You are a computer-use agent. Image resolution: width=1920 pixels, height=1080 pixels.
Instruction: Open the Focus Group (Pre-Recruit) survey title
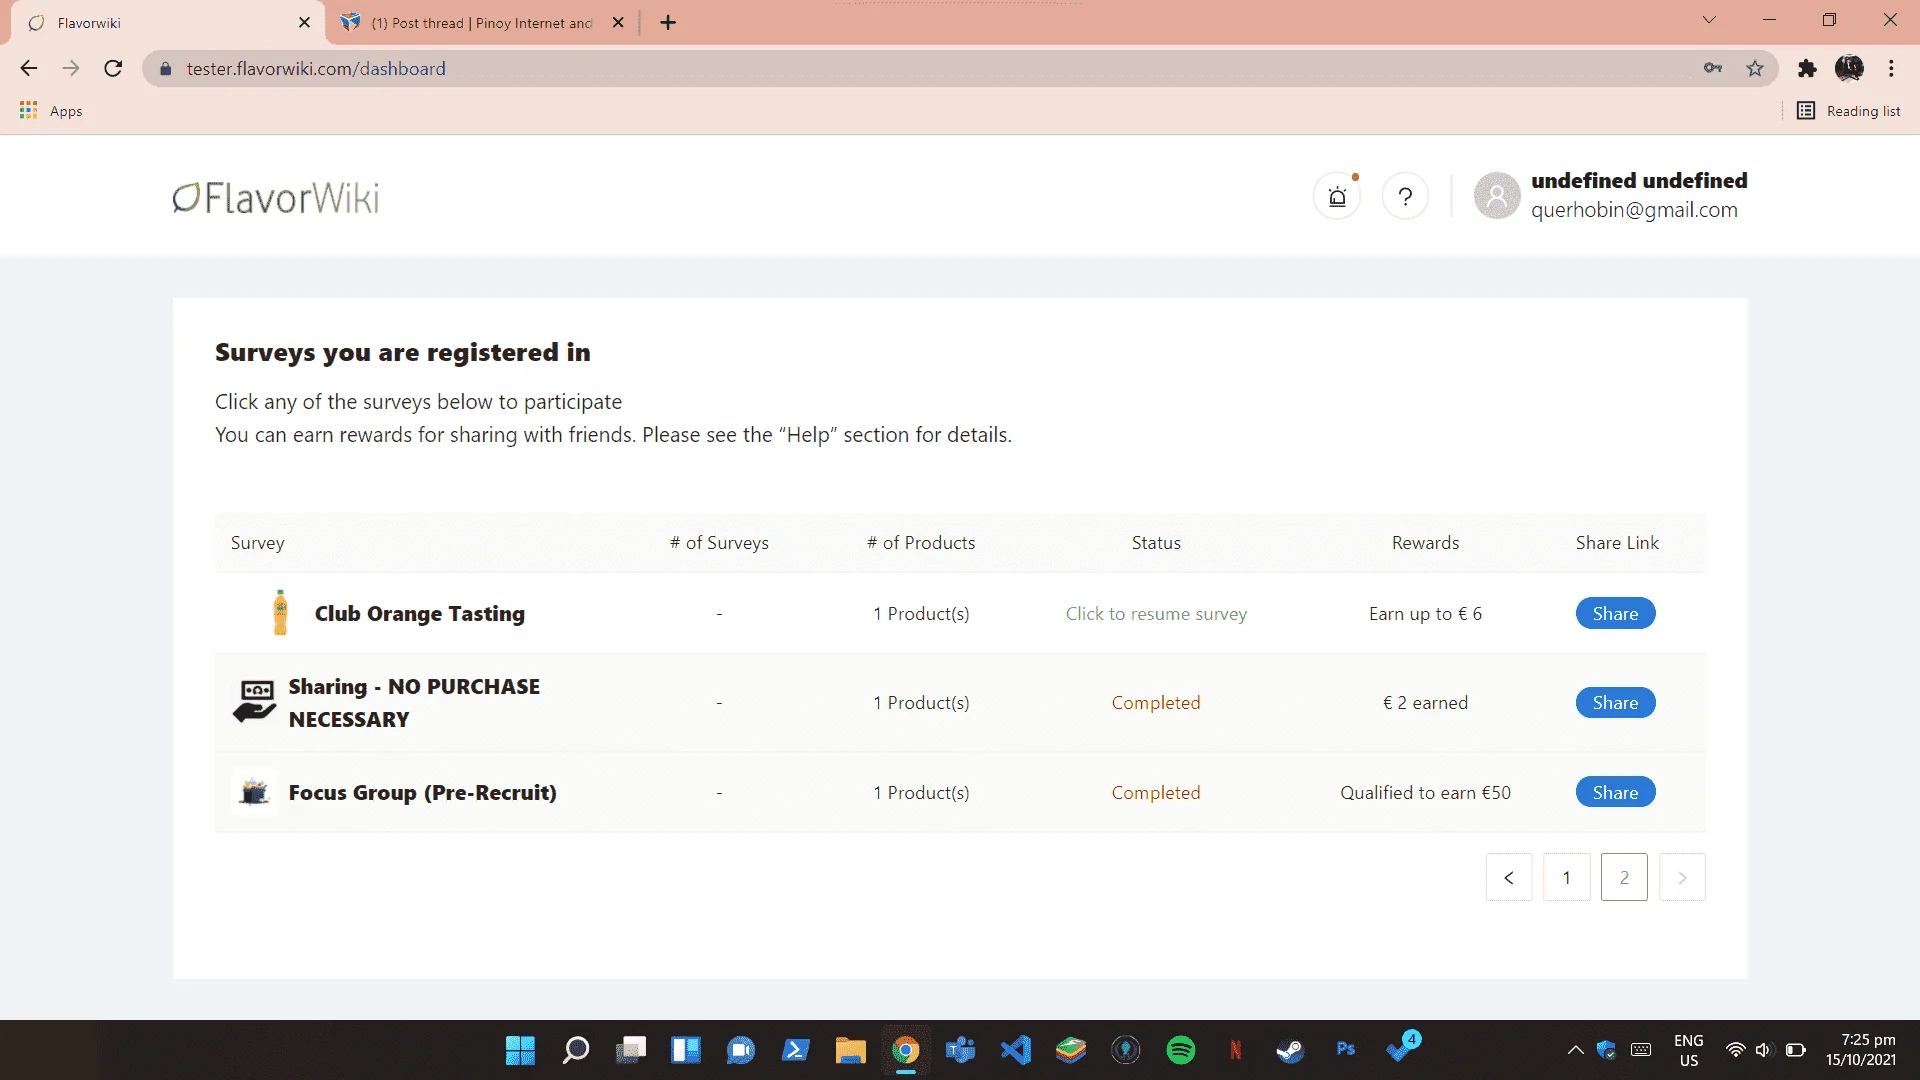[x=423, y=792]
